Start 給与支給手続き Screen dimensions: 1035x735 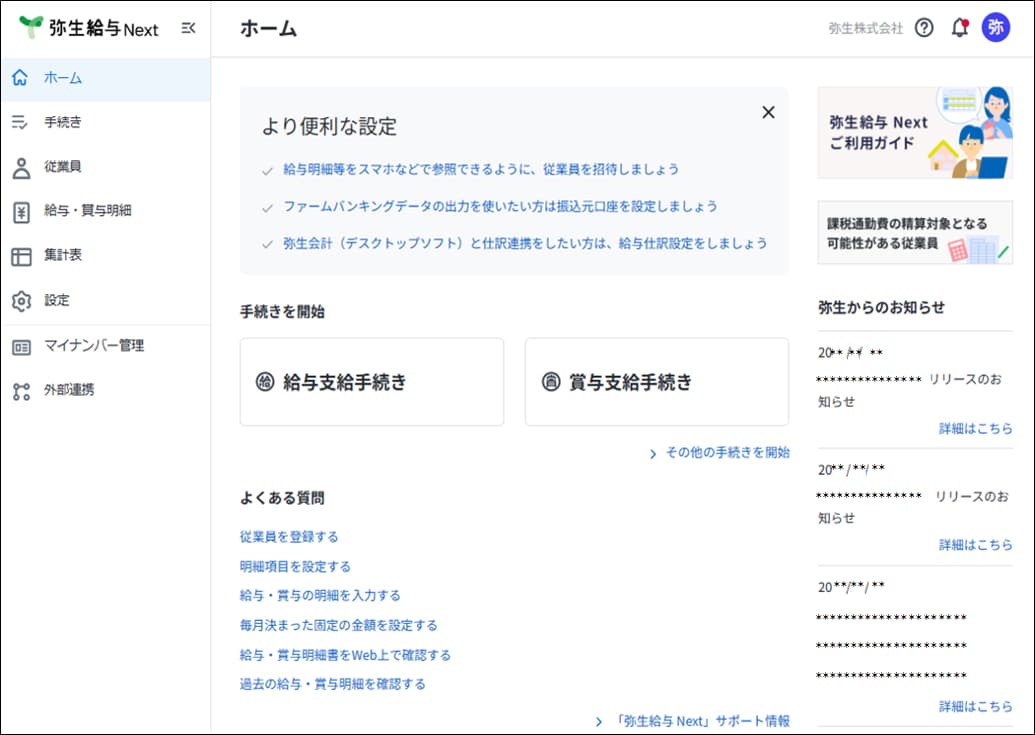click(x=372, y=382)
